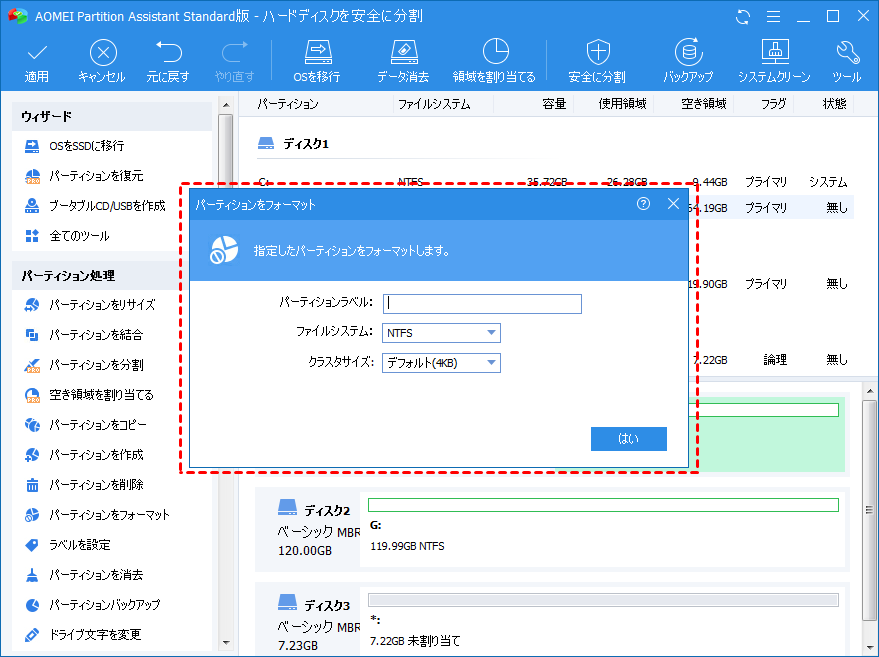Click sidebar scrollbar down arrow
The image size is (879, 657).
(226, 643)
